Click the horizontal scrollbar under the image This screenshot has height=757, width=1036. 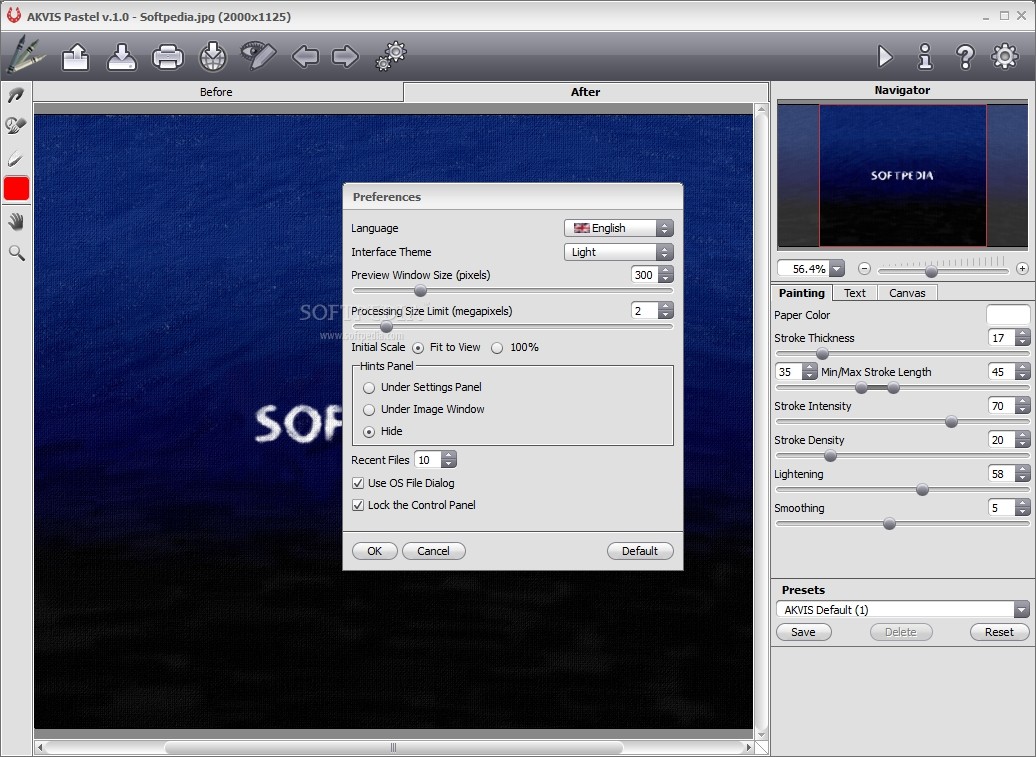coord(393,748)
